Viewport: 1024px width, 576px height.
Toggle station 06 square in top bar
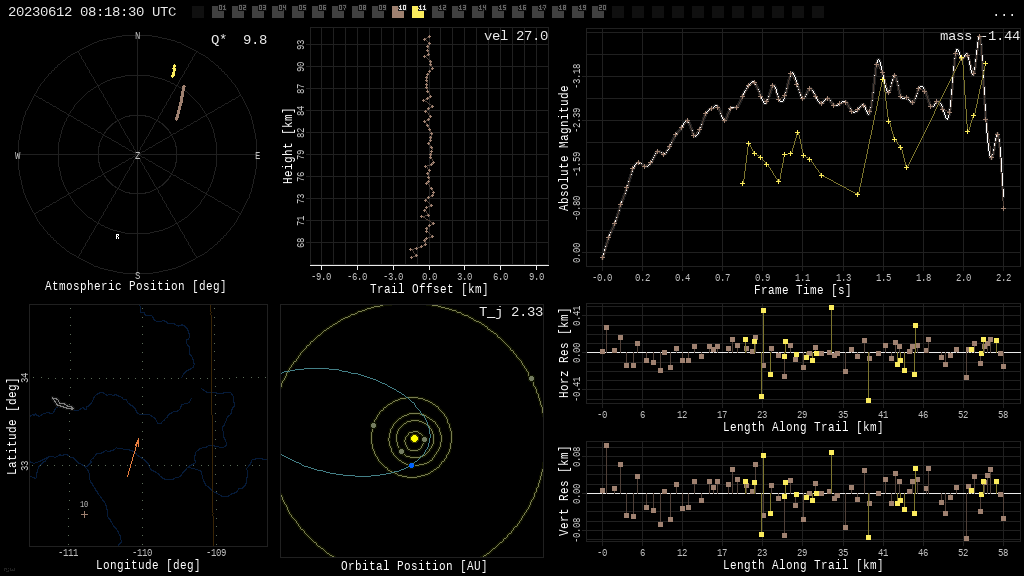click(x=318, y=12)
